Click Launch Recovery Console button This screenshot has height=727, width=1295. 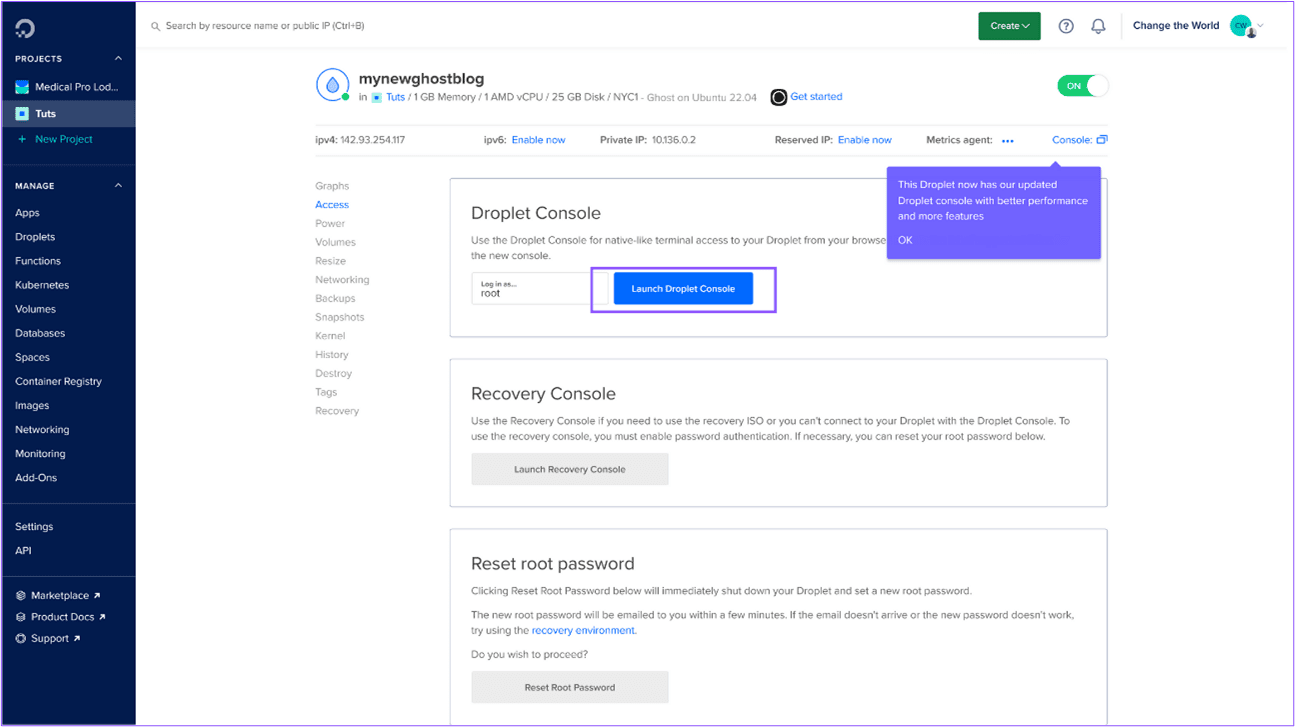coord(570,469)
